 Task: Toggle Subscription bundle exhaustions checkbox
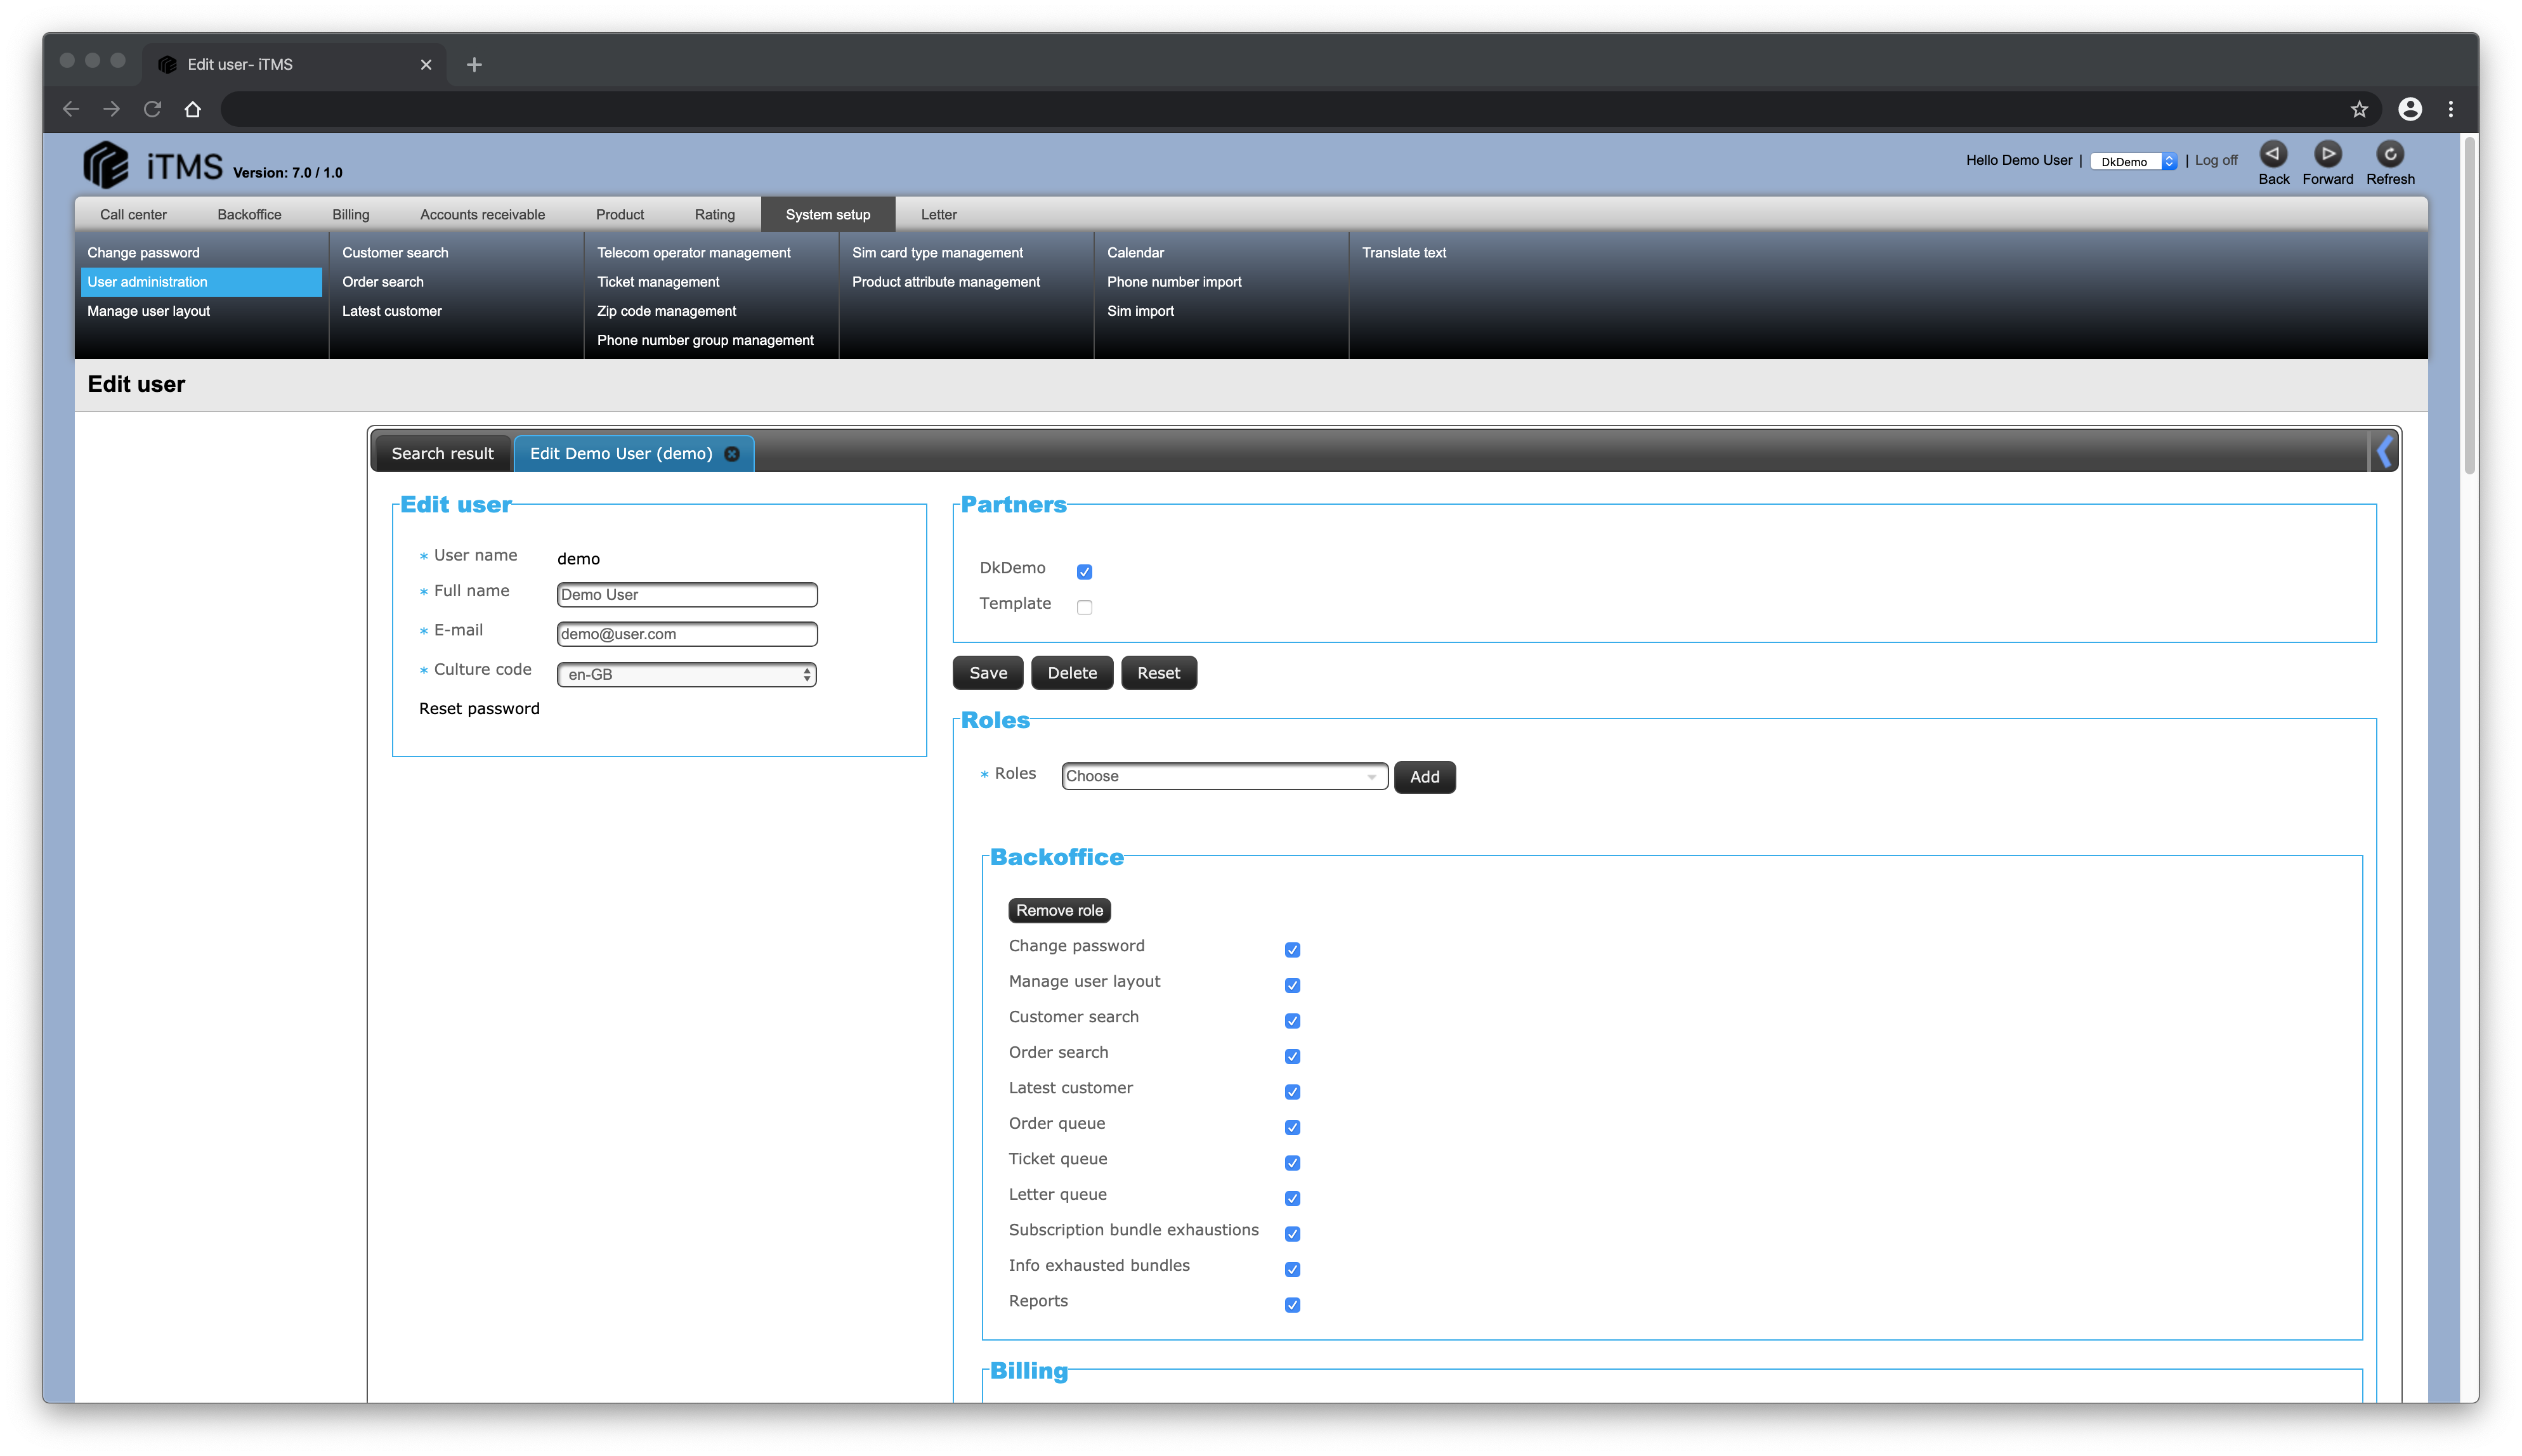click(x=1292, y=1234)
